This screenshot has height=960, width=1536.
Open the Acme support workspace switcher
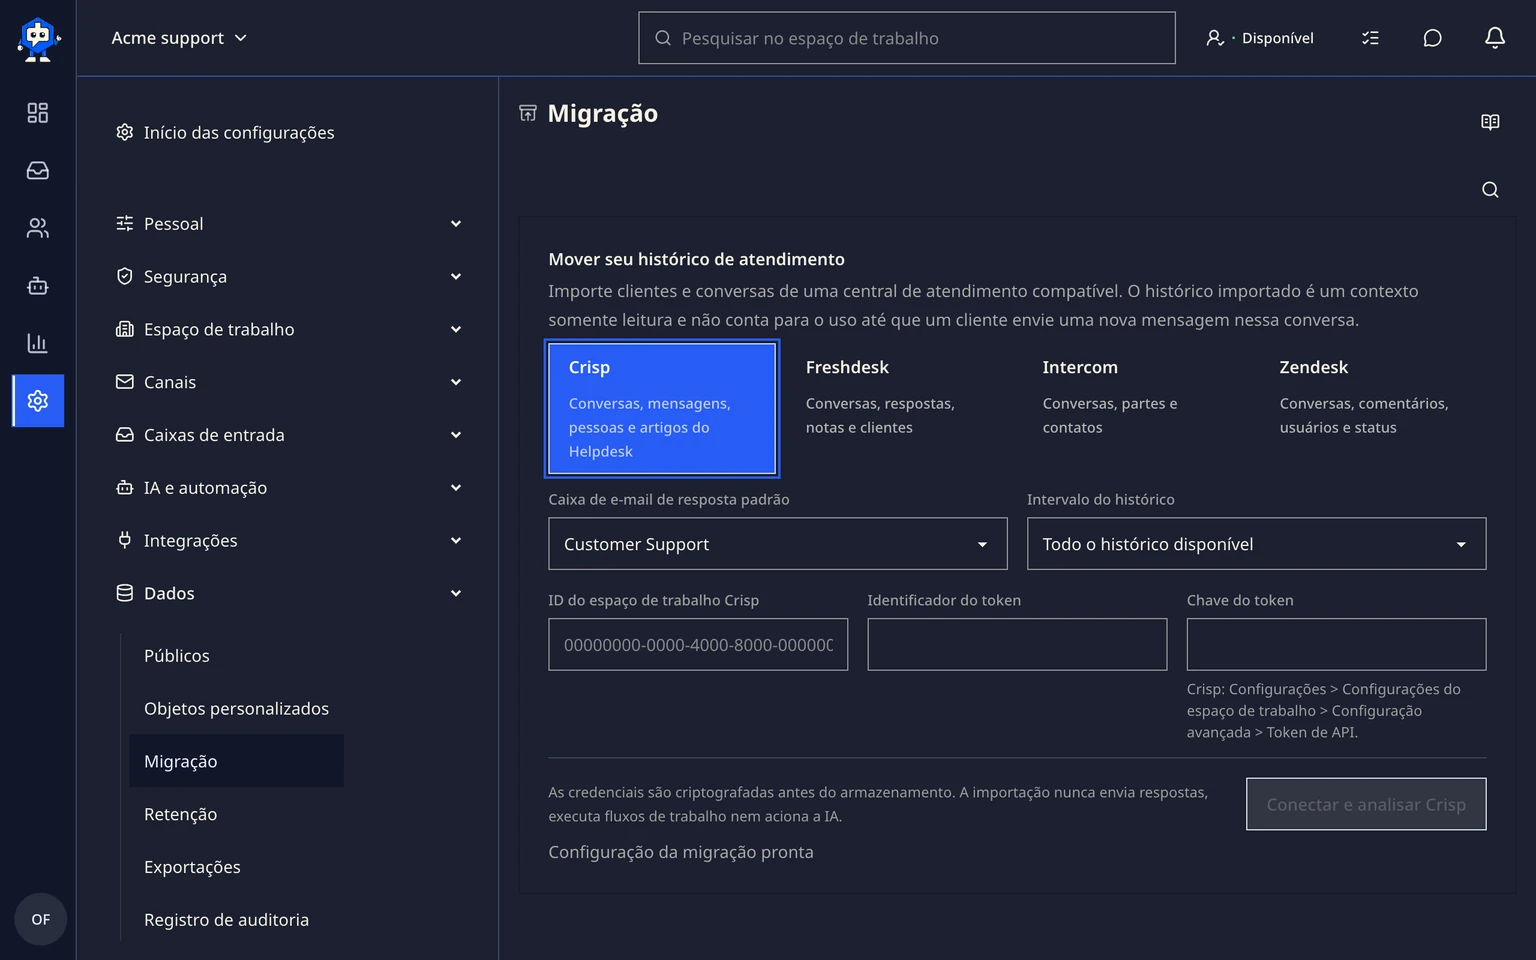(179, 38)
